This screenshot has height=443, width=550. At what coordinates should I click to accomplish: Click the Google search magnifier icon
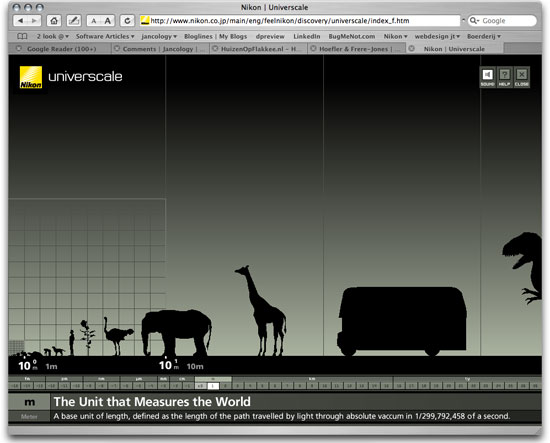[x=474, y=21]
